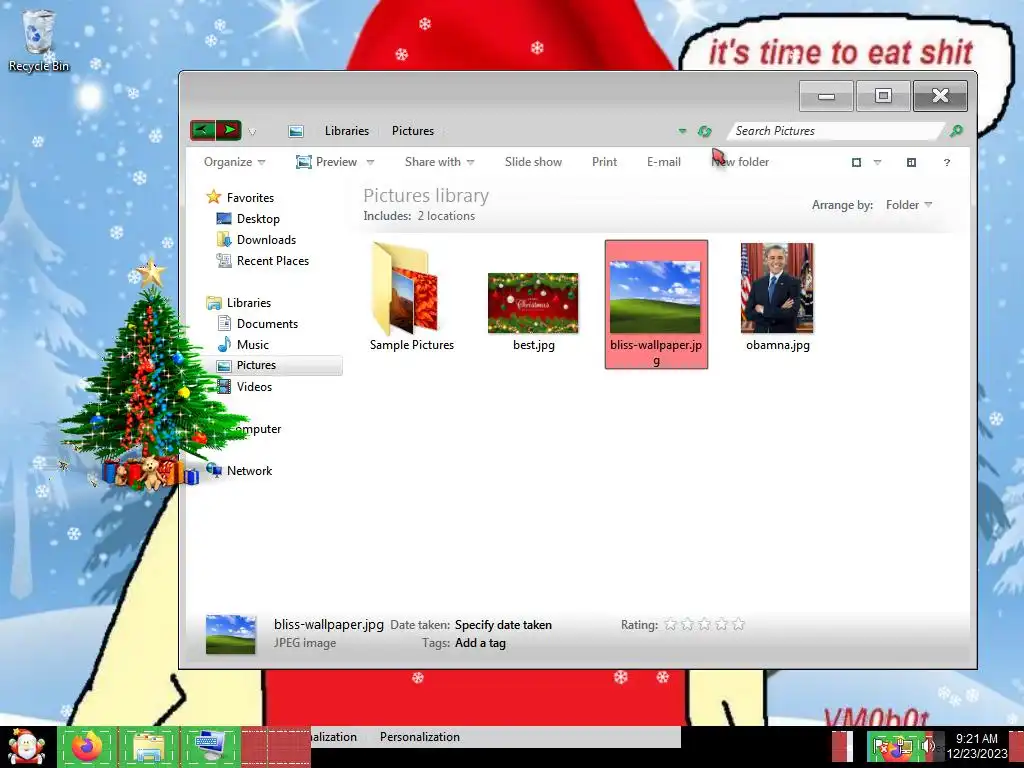
Task: Select the Sample Pictures folder
Action: coord(411,297)
